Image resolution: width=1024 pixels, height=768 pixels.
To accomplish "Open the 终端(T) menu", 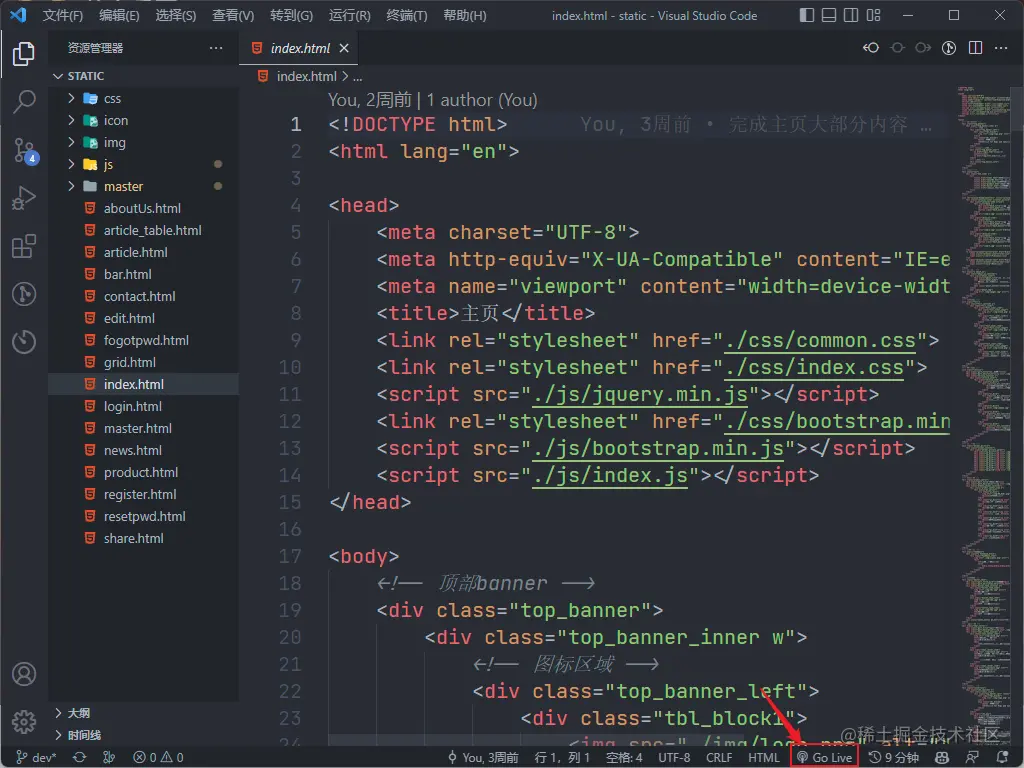I will [406, 15].
